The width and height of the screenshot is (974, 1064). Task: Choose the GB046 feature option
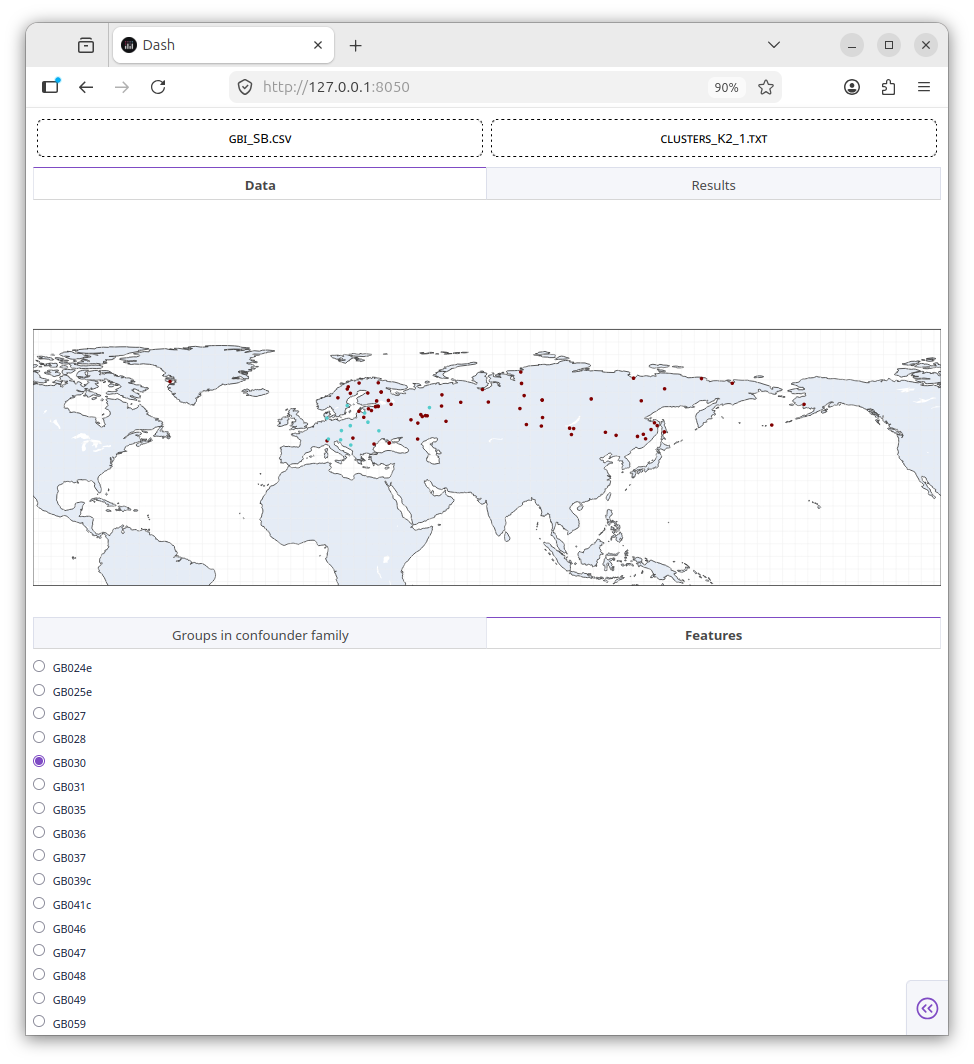[x=39, y=927]
